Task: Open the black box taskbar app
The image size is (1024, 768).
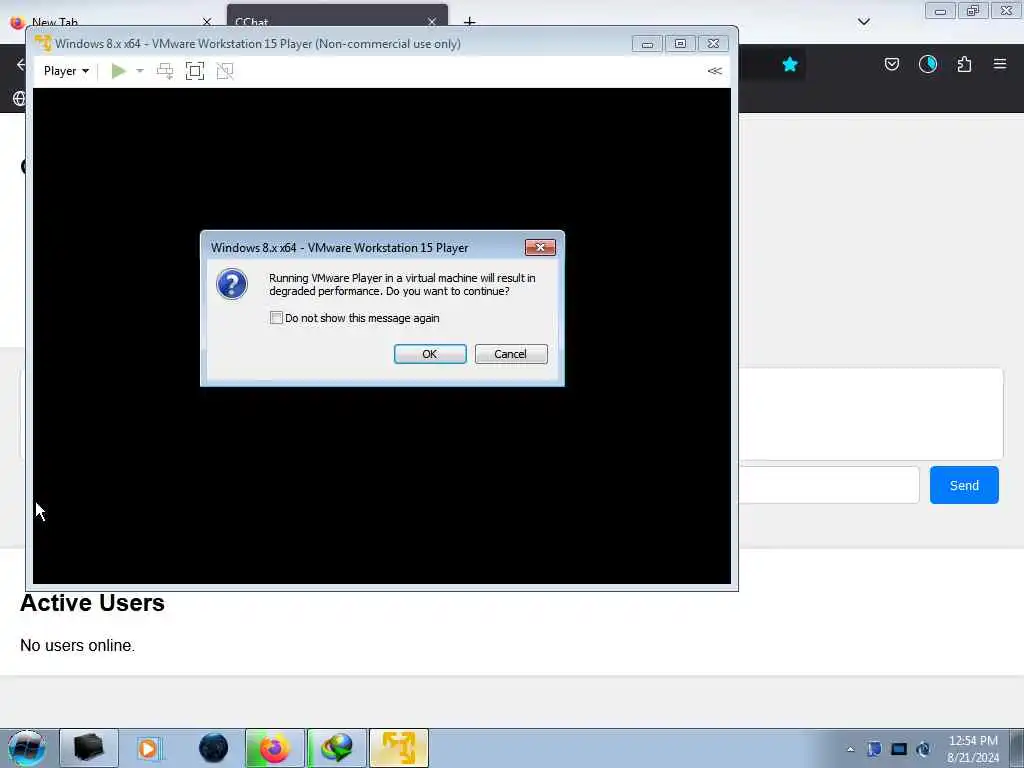Action: pos(89,748)
